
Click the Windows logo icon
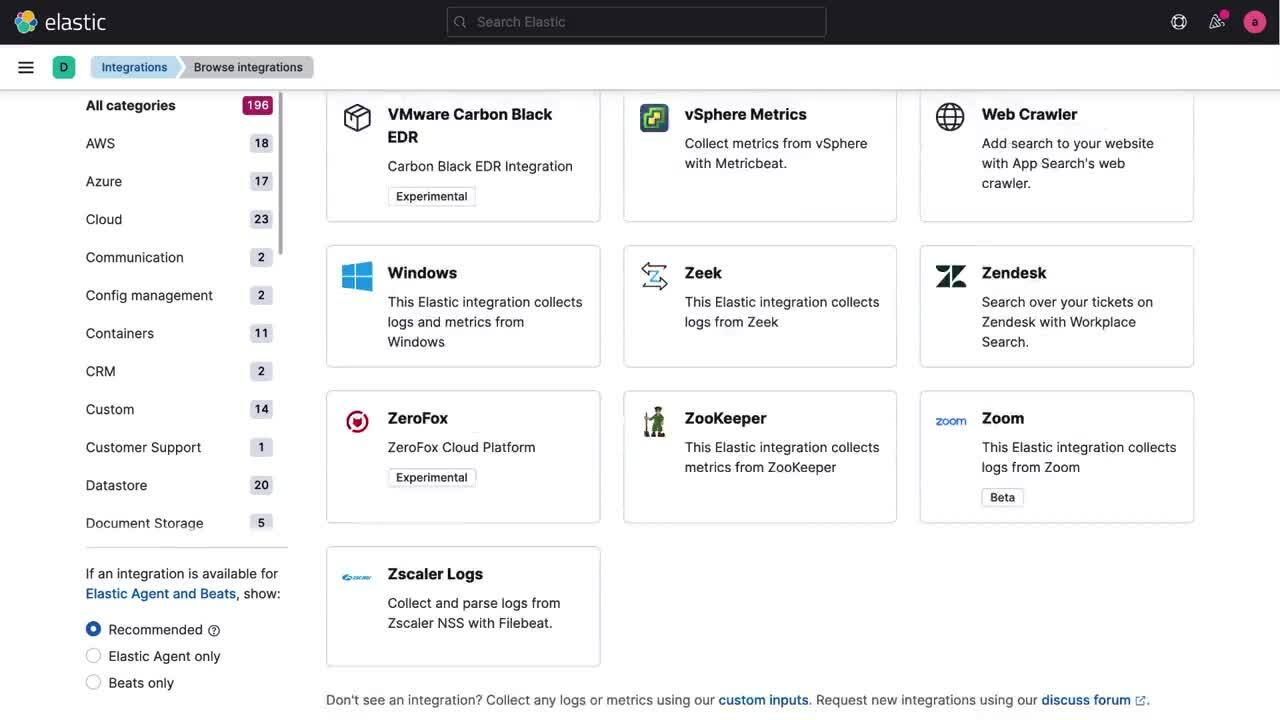pyautogui.click(x=357, y=276)
